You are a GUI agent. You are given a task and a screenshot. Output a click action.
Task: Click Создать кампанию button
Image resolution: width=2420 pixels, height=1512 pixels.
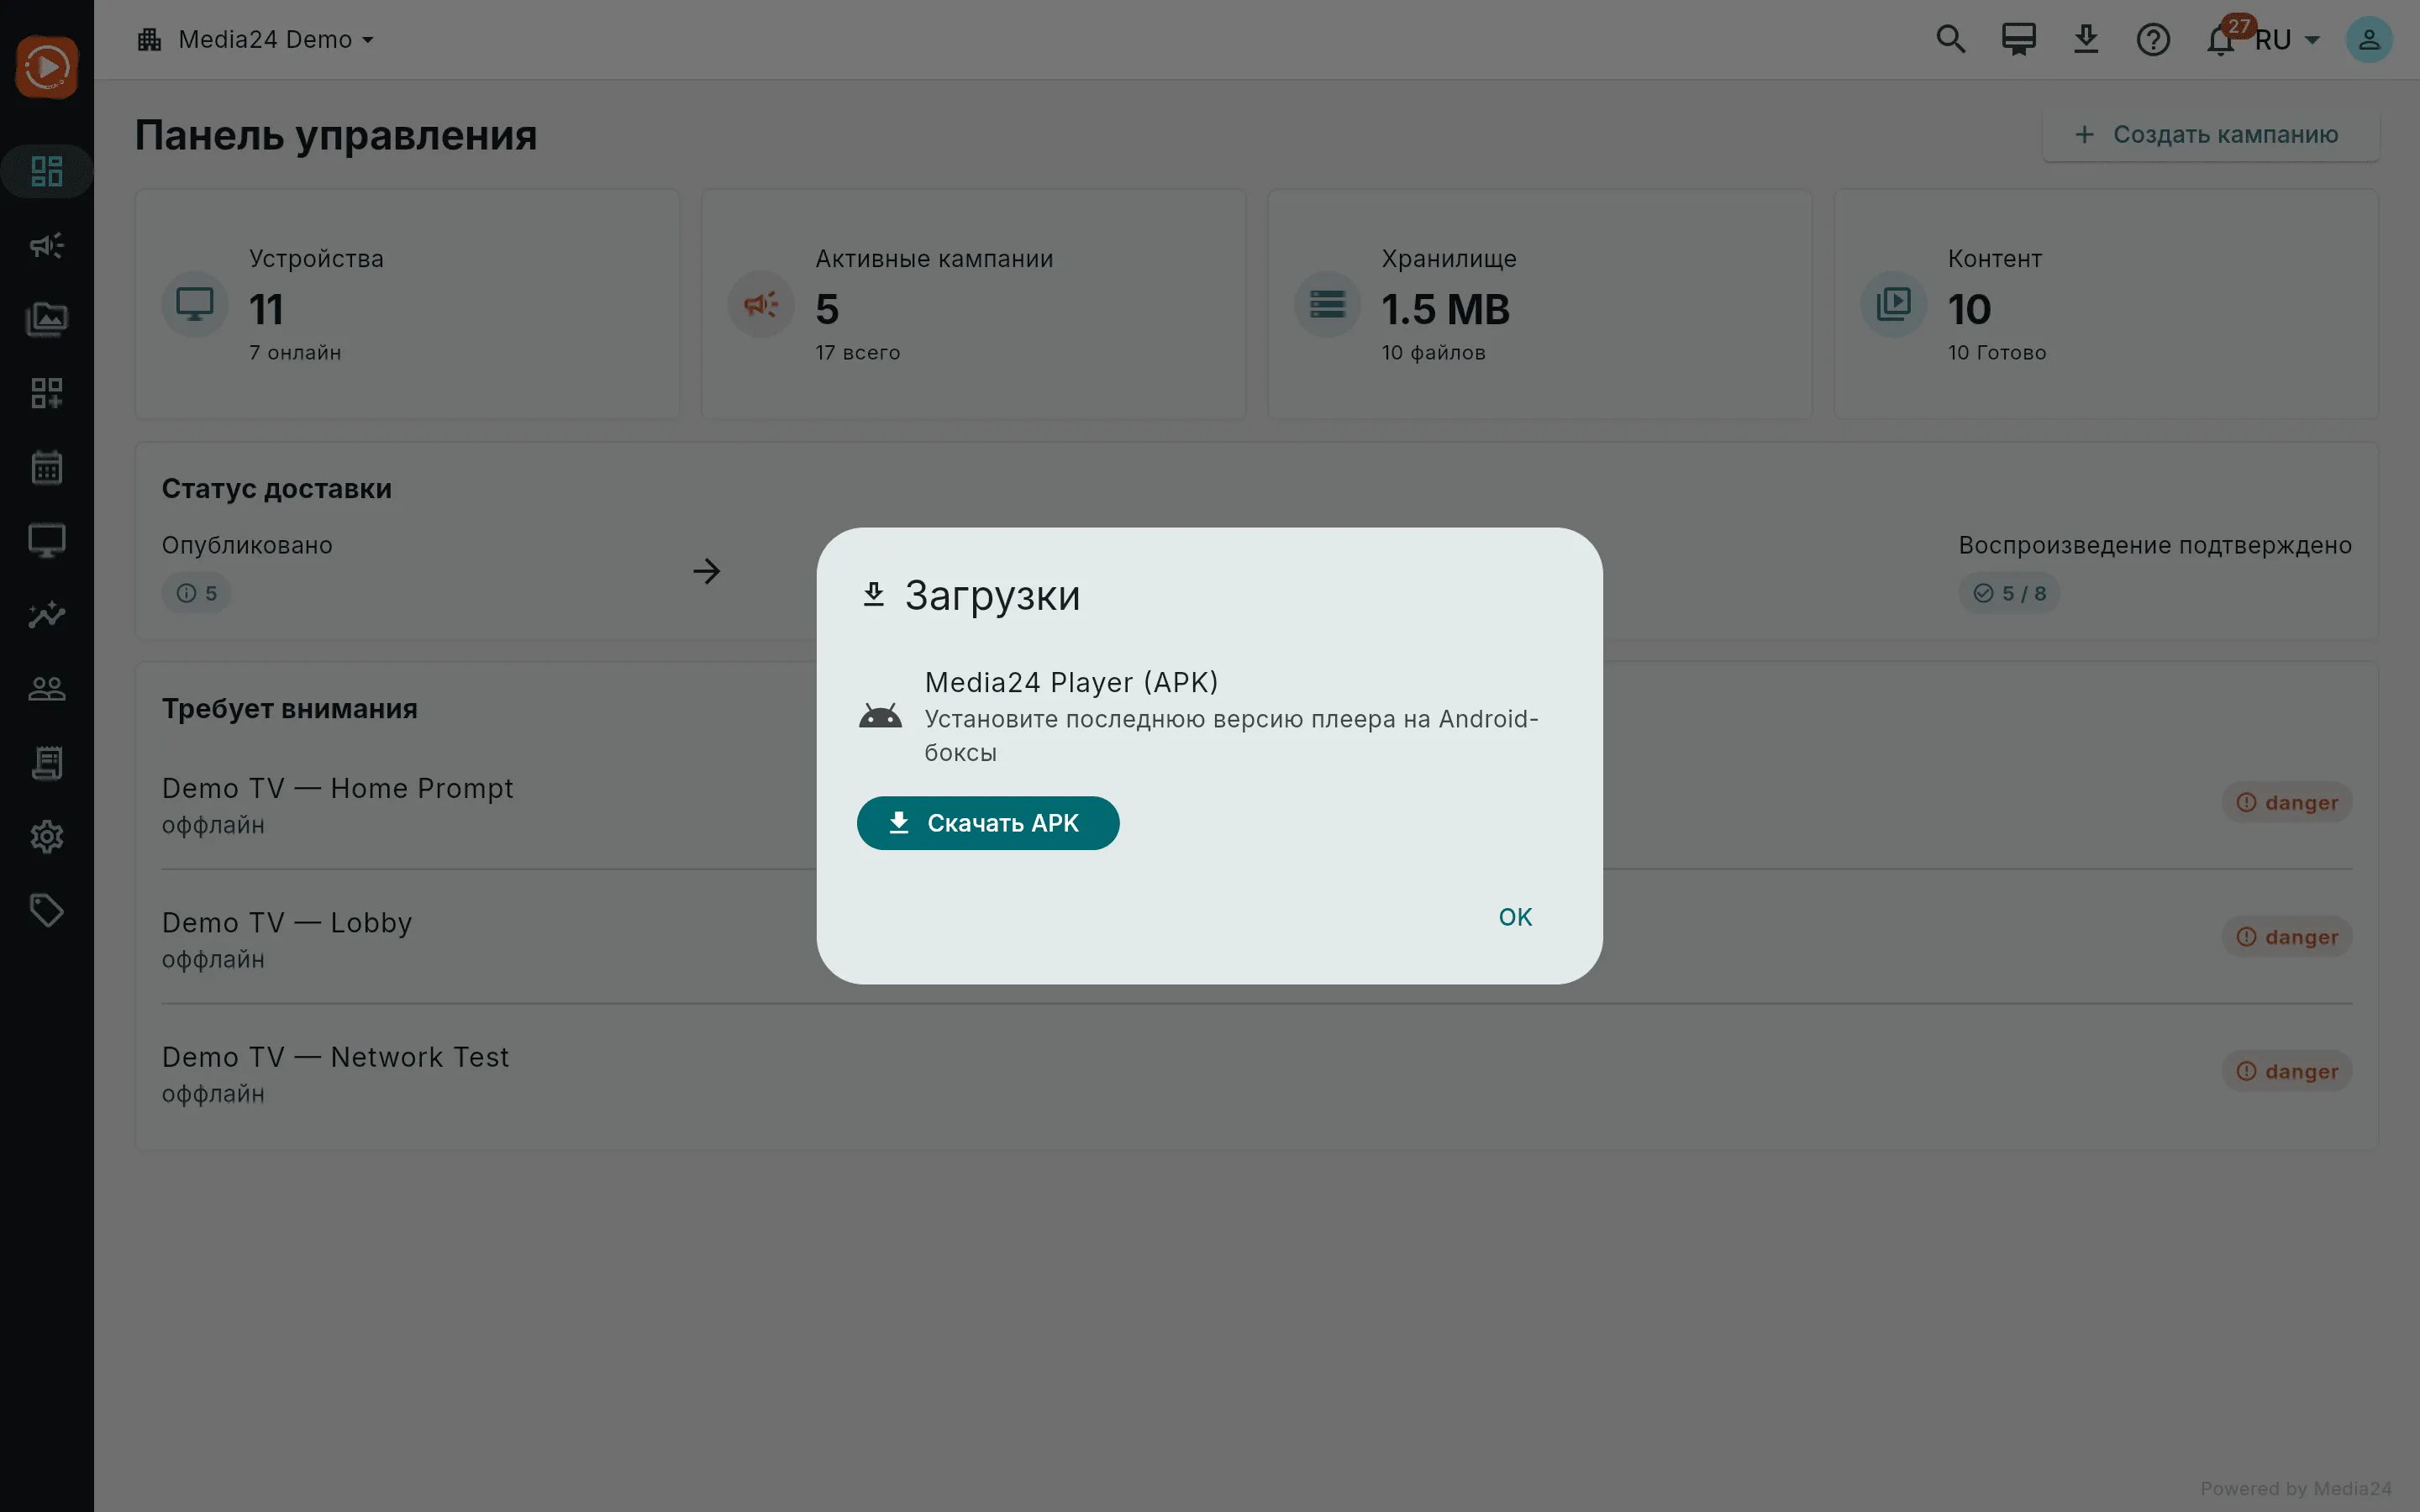tap(2211, 134)
